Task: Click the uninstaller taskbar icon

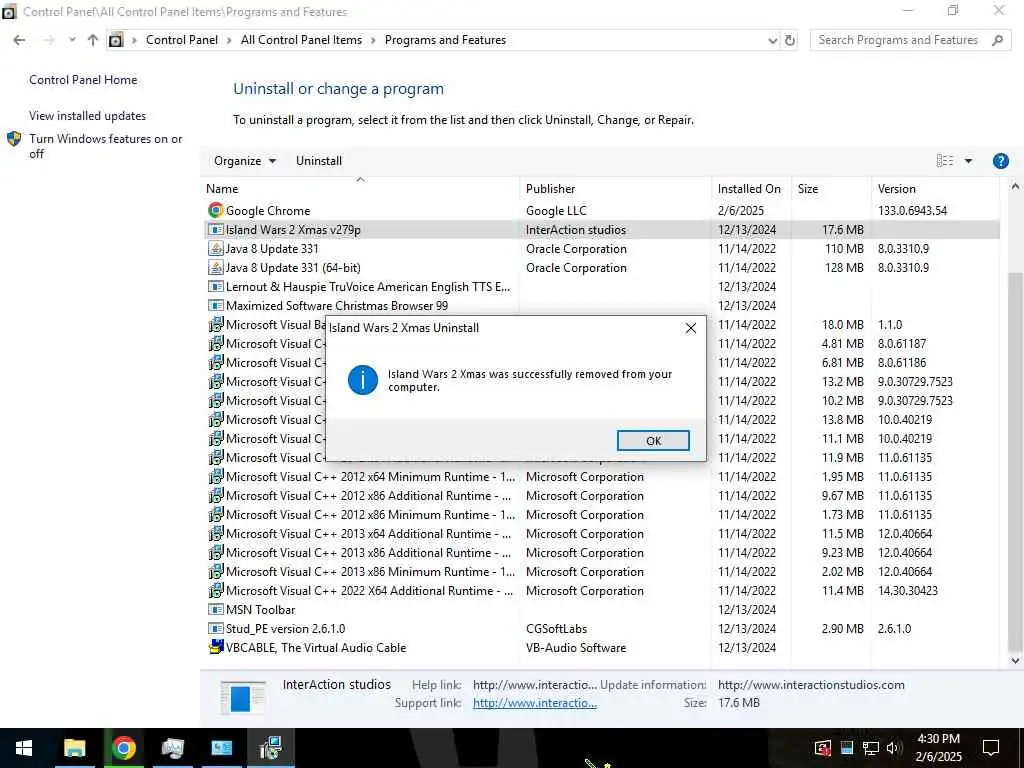Action: point(270,748)
